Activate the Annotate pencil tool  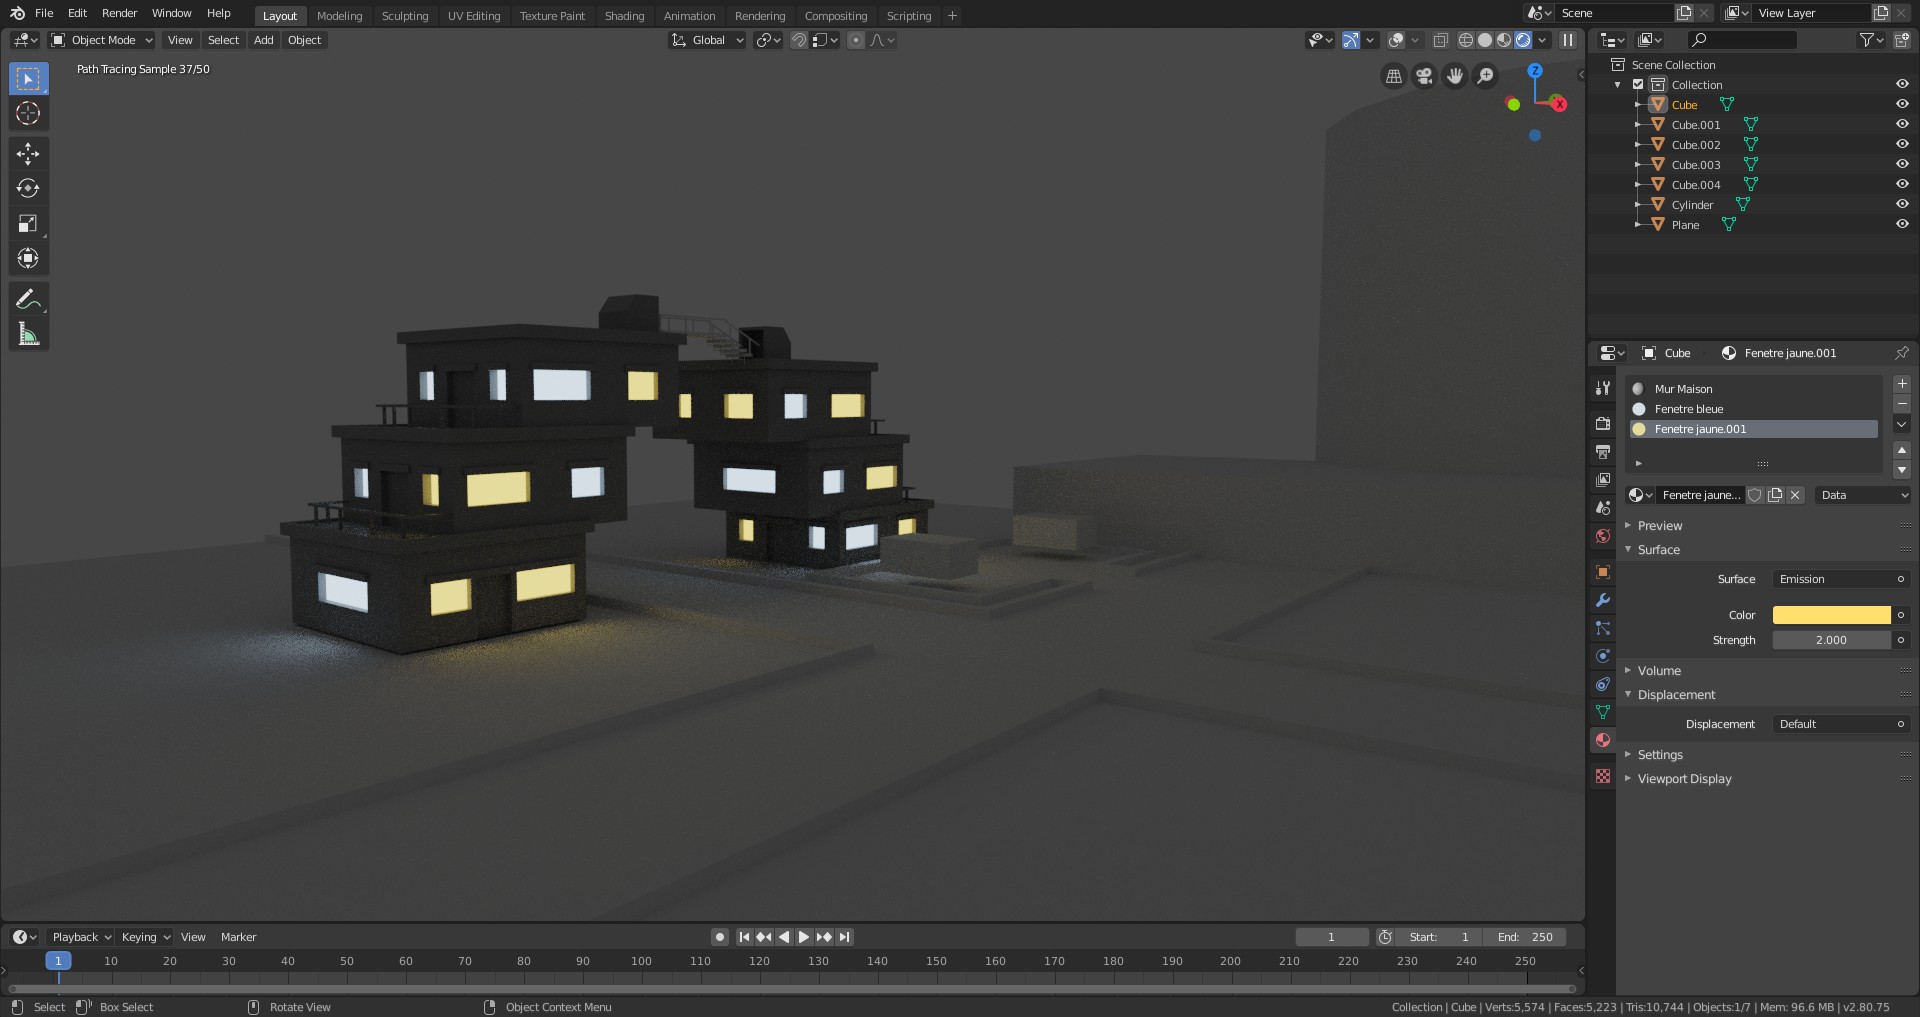(x=28, y=299)
